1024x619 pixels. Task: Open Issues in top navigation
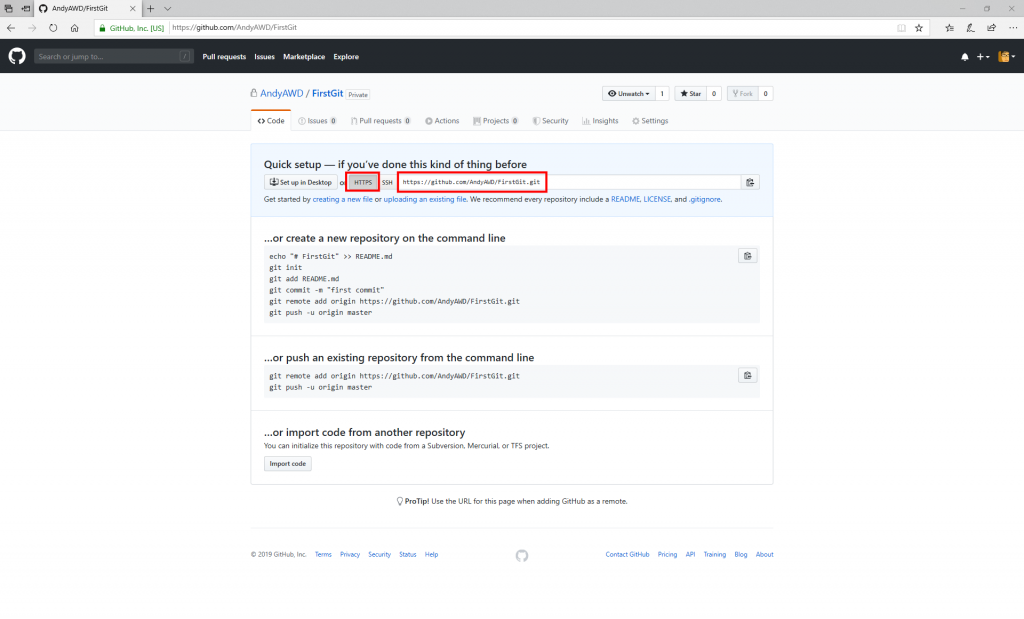point(264,57)
